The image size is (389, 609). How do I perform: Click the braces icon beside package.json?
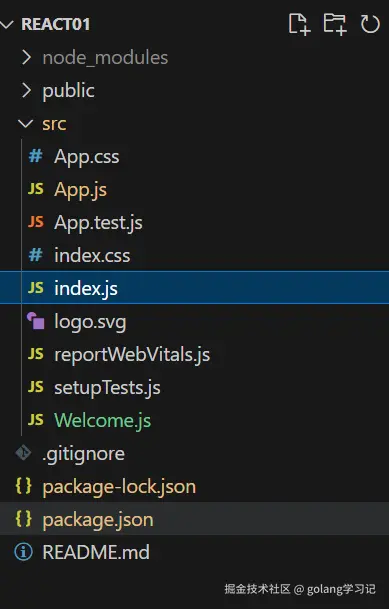click(23, 519)
